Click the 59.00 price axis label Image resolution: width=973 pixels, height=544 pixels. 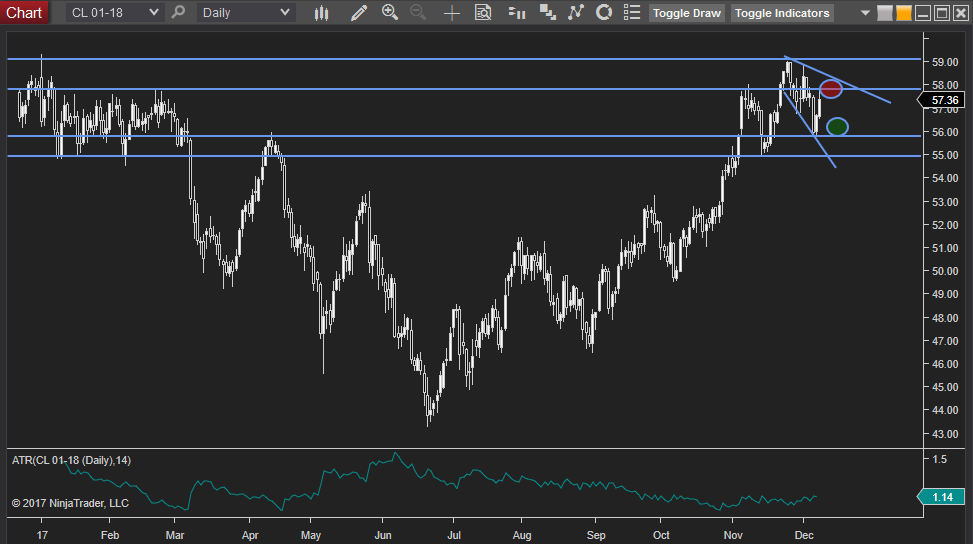pos(944,62)
